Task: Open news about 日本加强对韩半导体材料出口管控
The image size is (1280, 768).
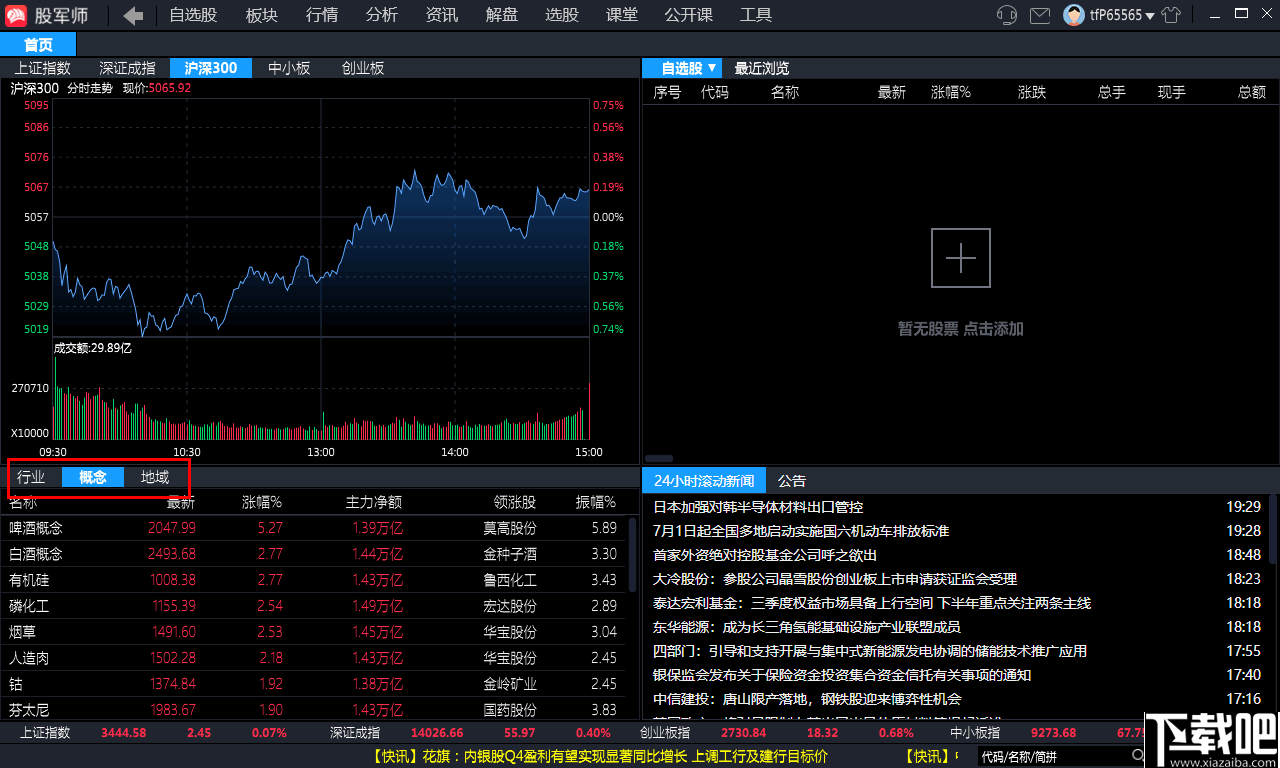Action: click(758, 507)
